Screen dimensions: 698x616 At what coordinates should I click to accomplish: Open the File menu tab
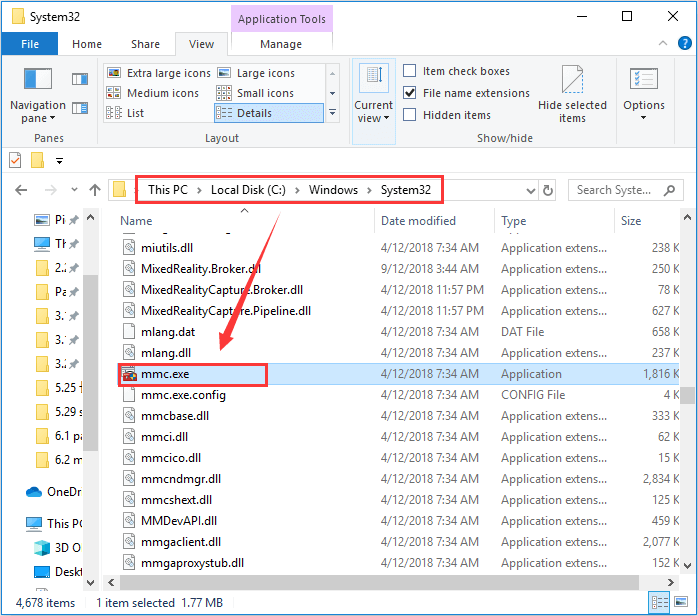click(x=30, y=44)
